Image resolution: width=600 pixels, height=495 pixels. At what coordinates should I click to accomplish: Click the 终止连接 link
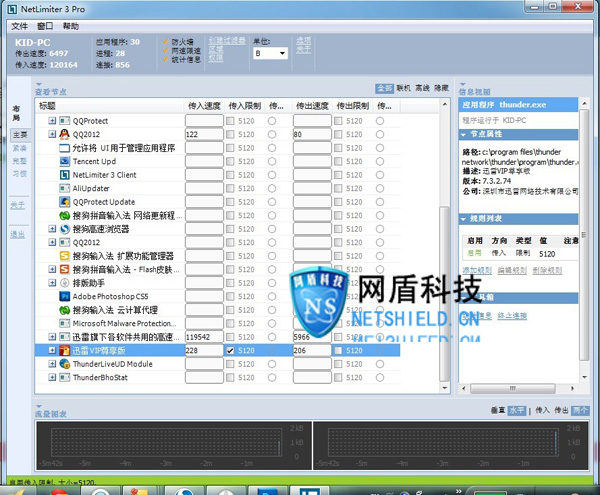pos(512,316)
